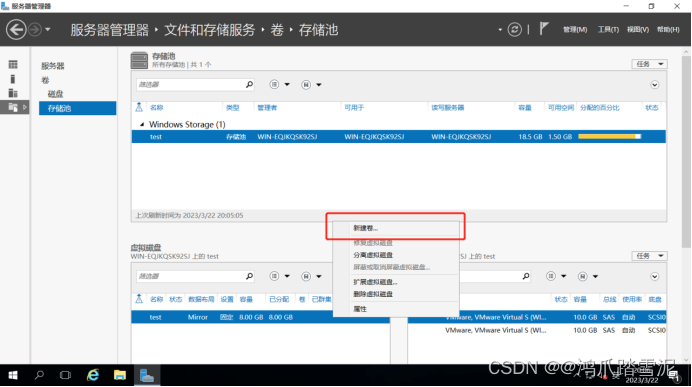Open the 任务 dropdown for storage pools
The height and width of the screenshot is (387, 692).
[649, 64]
